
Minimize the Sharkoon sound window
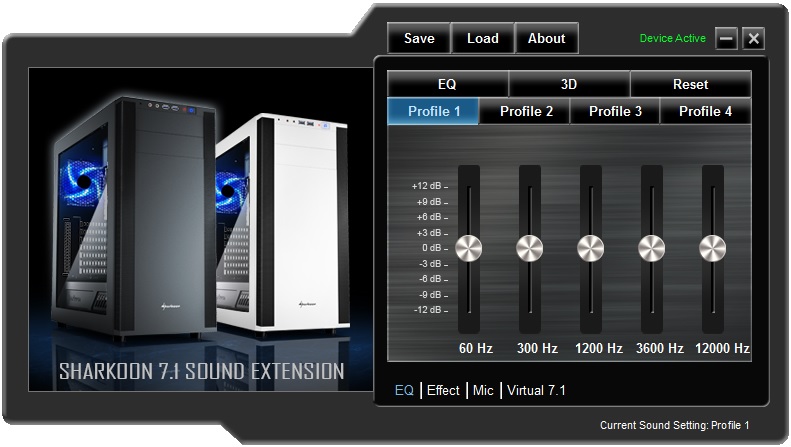[x=726, y=38]
